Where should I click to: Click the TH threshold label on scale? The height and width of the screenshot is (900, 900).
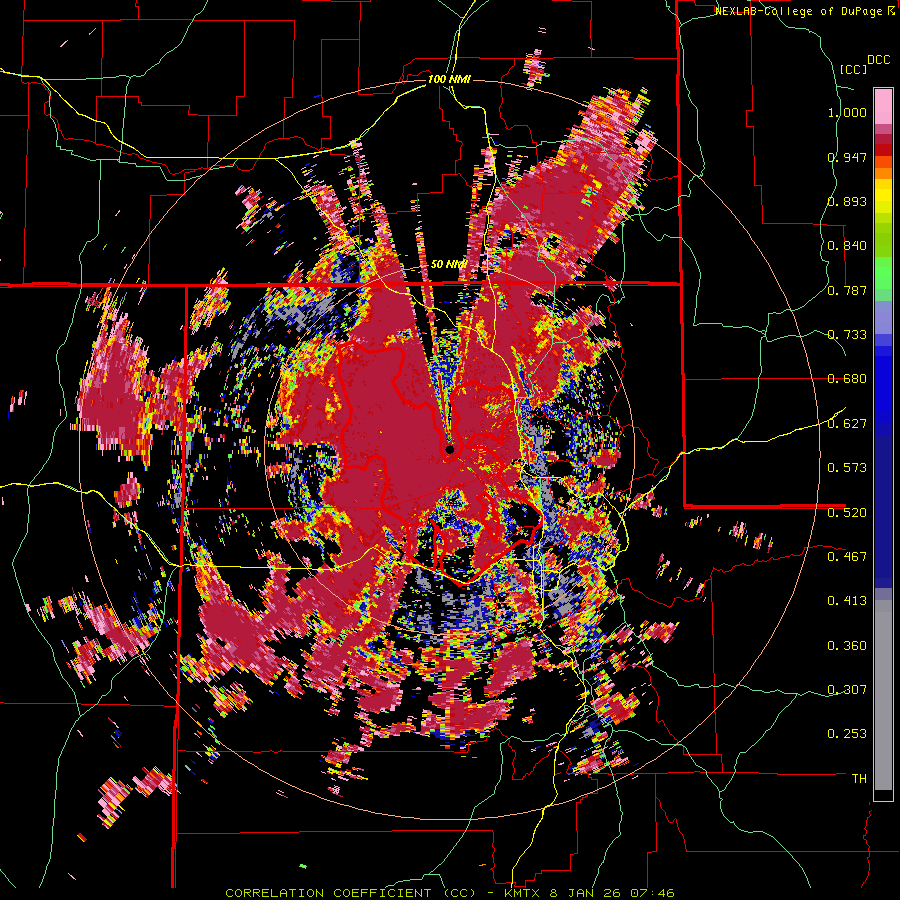[859, 779]
